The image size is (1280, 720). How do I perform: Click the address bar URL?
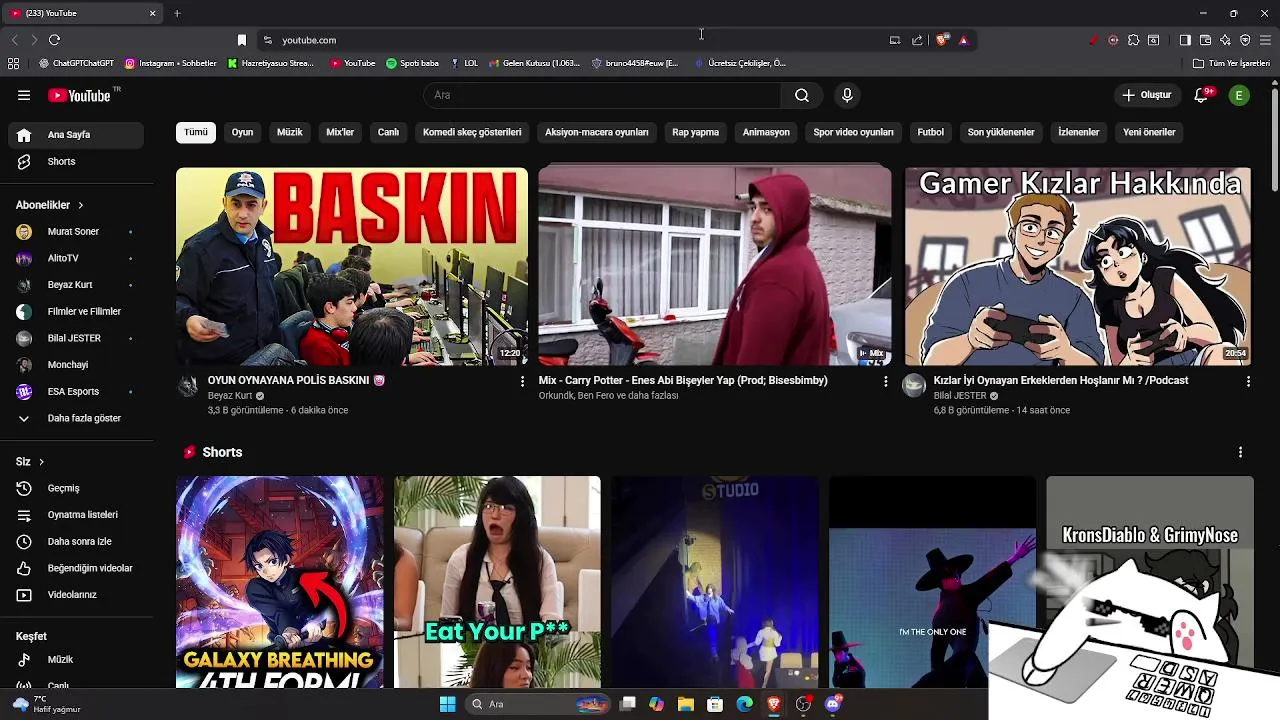point(309,40)
